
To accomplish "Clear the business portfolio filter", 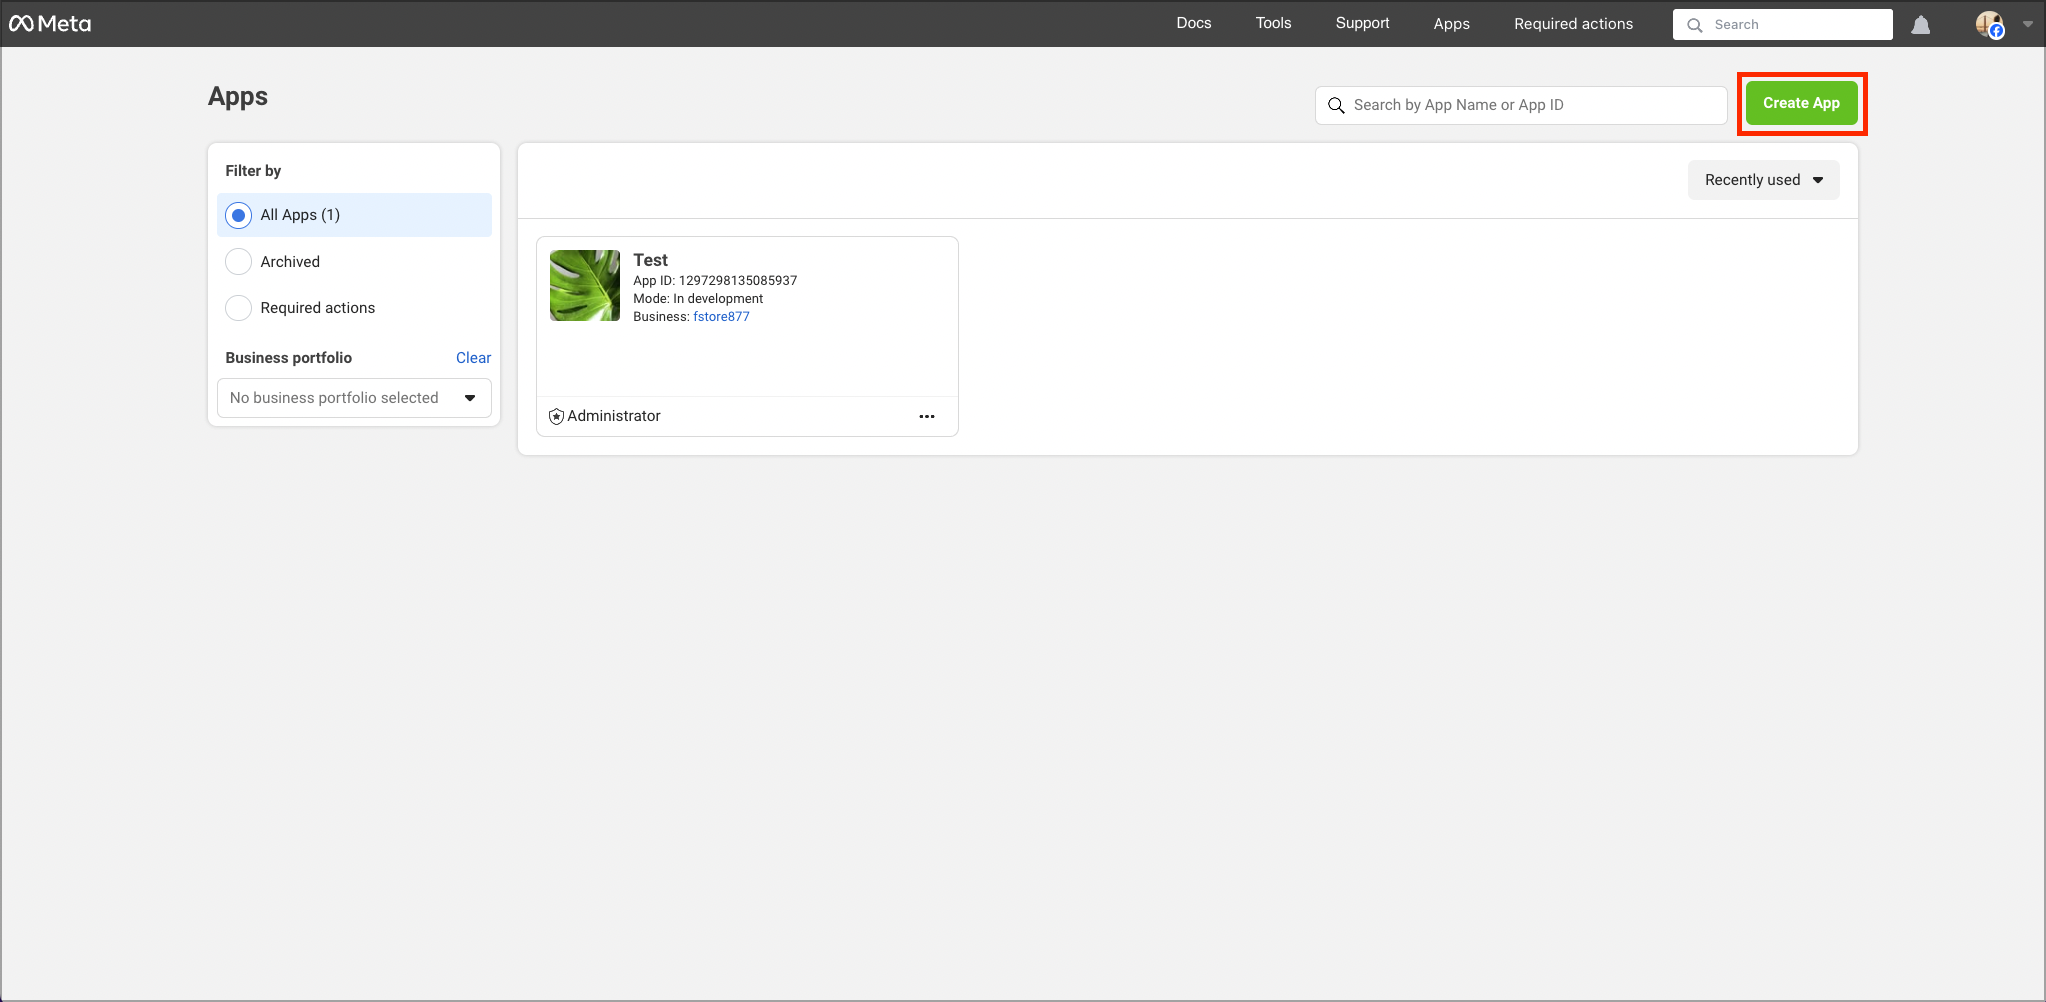I will [x=474, y=358].
